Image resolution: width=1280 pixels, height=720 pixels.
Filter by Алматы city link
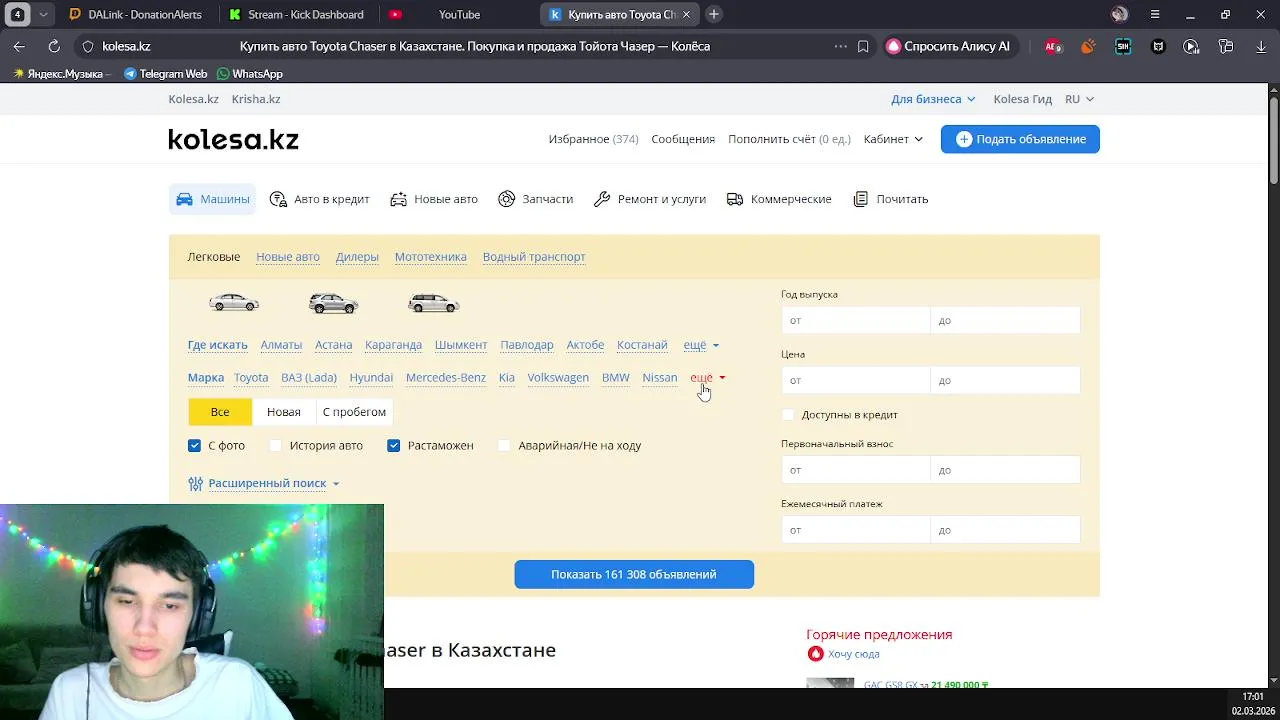click(281, 345)
